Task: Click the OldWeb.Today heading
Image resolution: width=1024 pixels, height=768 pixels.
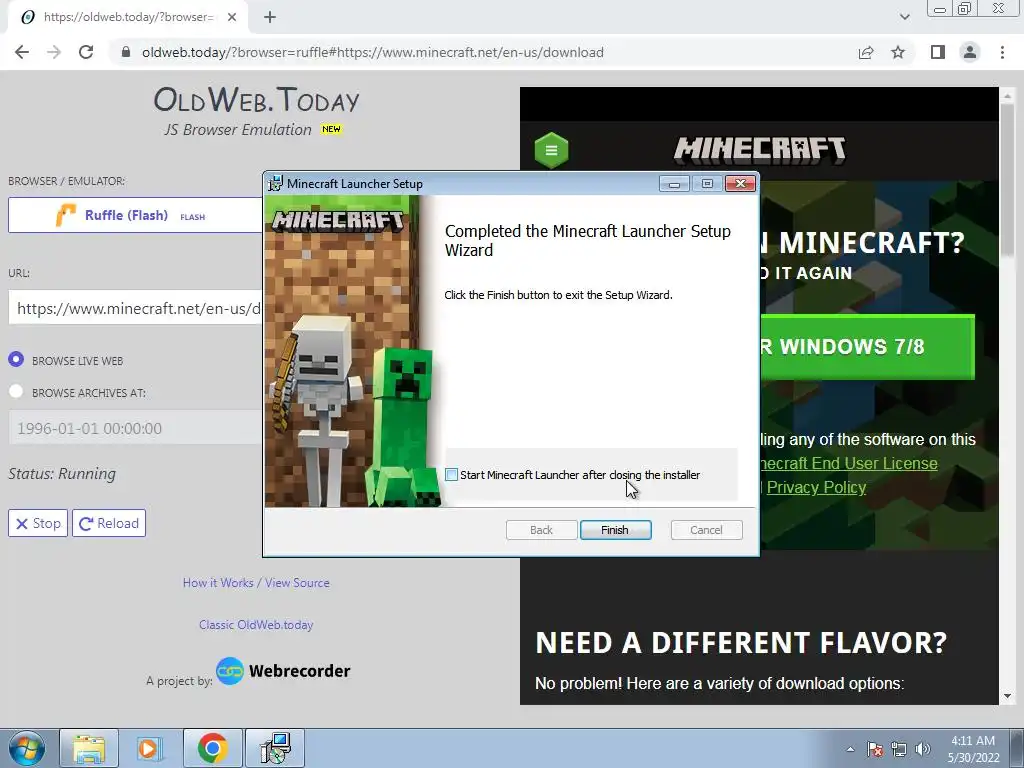Action: pos(256,100)
